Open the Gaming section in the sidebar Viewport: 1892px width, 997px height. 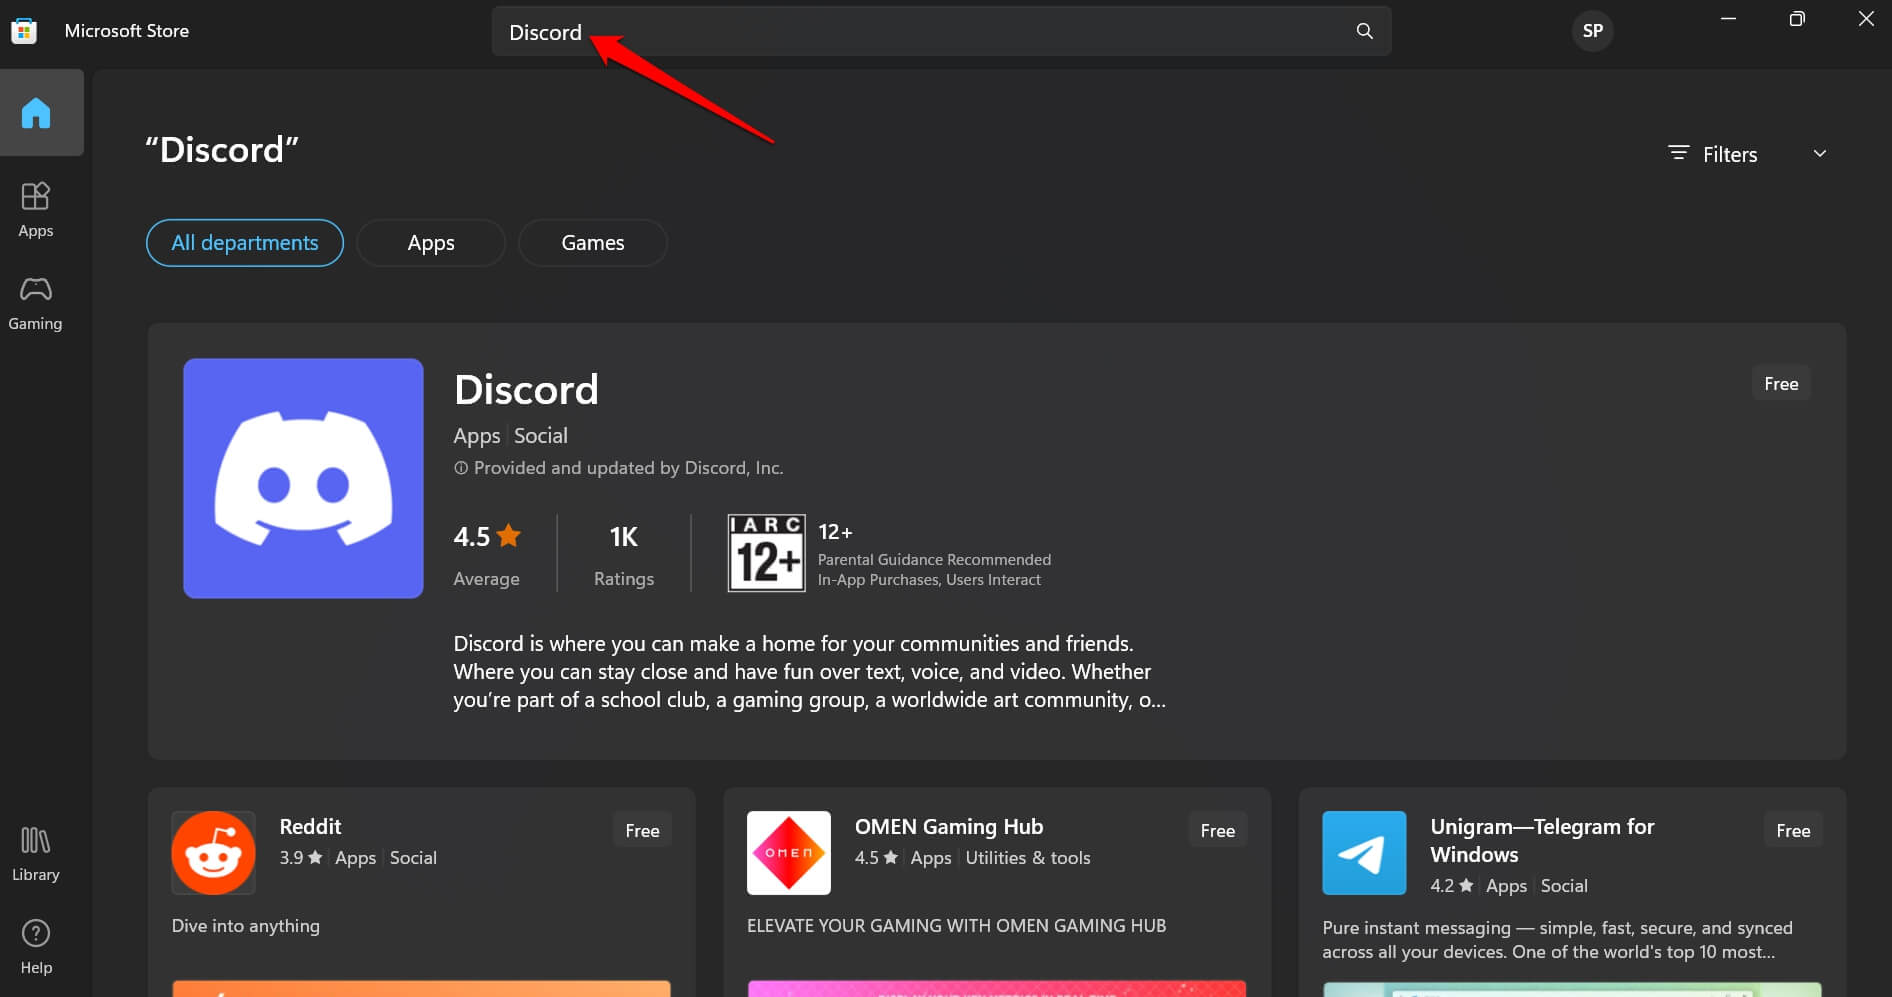pos(36,302)
